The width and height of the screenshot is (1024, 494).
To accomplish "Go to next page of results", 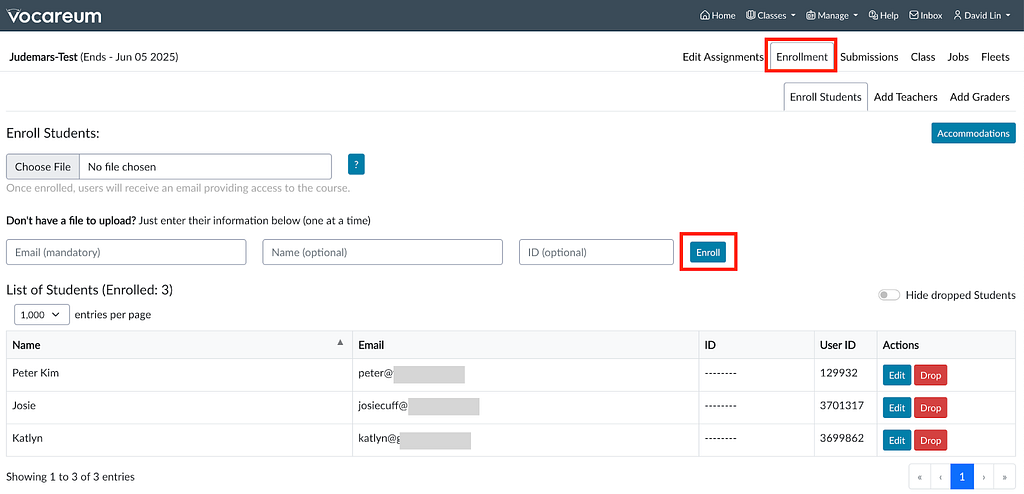I will pyautogui.click(x=984, y=477).
